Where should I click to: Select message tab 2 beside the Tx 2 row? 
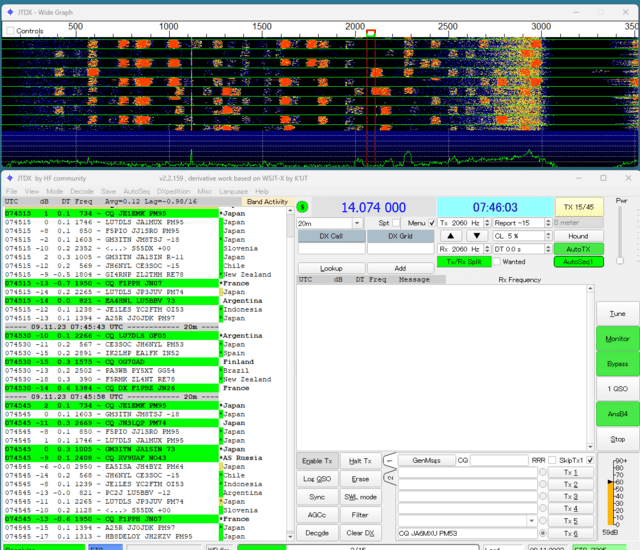(x=390, y=478)
